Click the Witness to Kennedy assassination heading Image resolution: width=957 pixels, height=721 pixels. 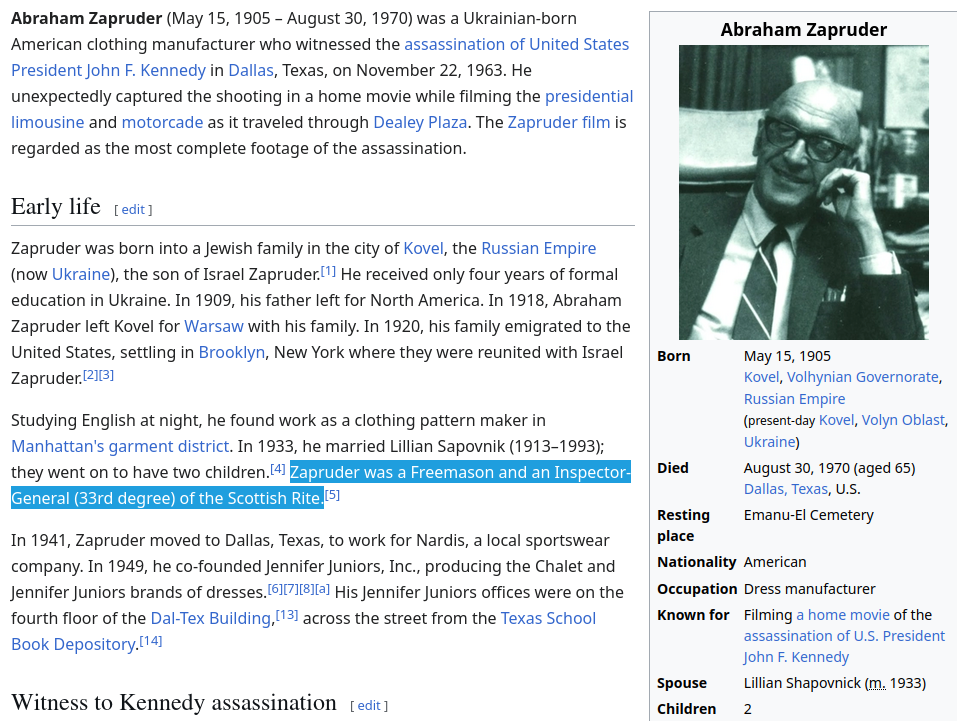pyautogui.click(x=173, y=703)
